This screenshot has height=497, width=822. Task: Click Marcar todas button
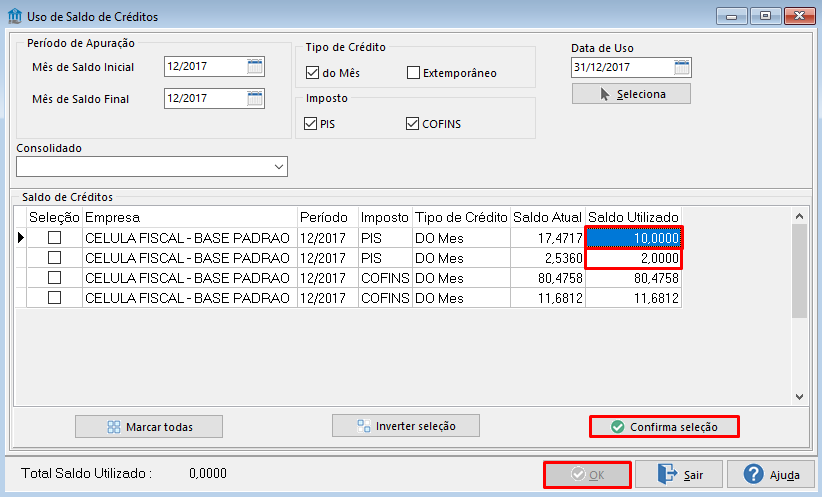tap(149, 427)
